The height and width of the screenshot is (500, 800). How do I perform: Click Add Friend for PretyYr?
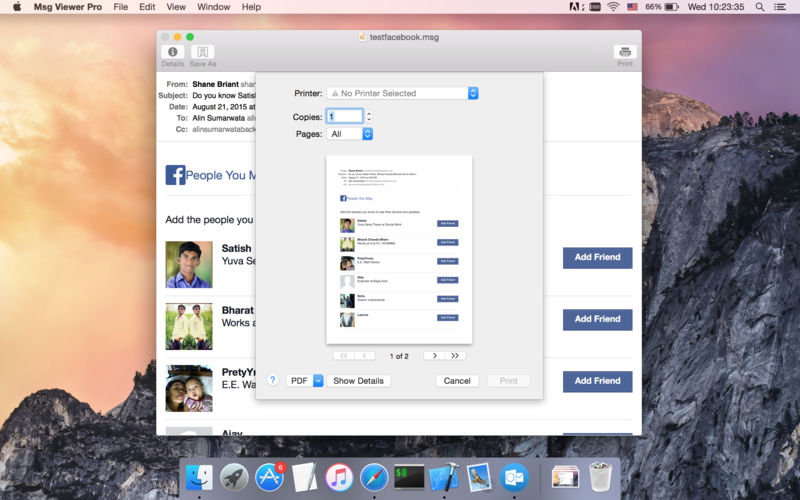[597, 381]
